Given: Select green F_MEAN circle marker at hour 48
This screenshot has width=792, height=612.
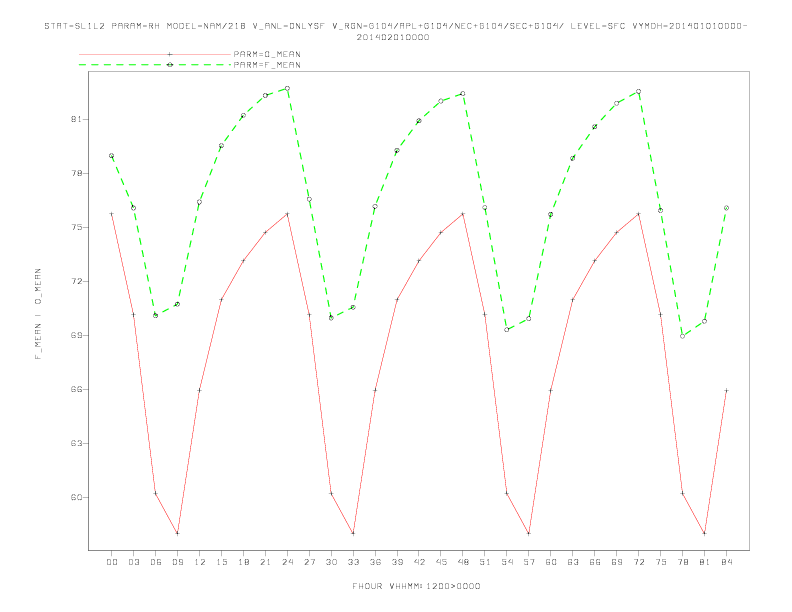Looking at the screenshot, I should (463, 94).
